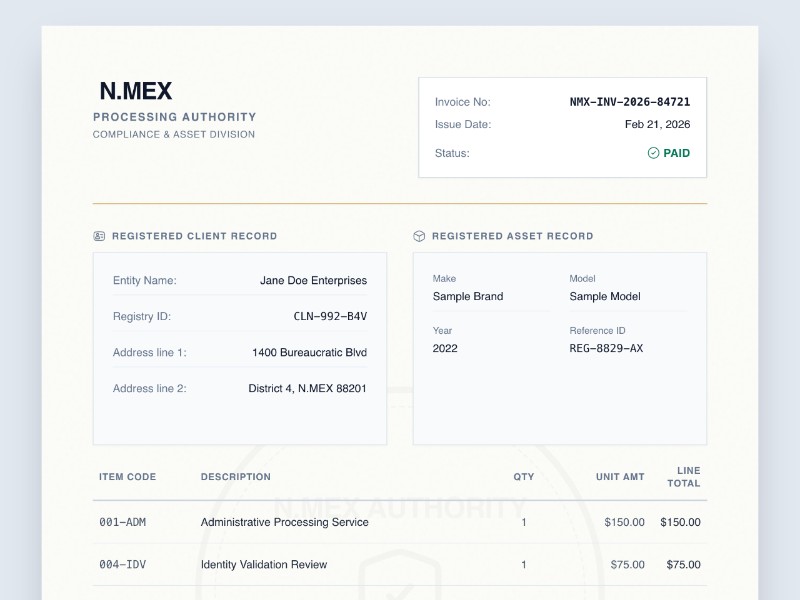This screenshot has height=600, width=800.
Task: Select item code '001-ADM'
Action: pos(122,522)
